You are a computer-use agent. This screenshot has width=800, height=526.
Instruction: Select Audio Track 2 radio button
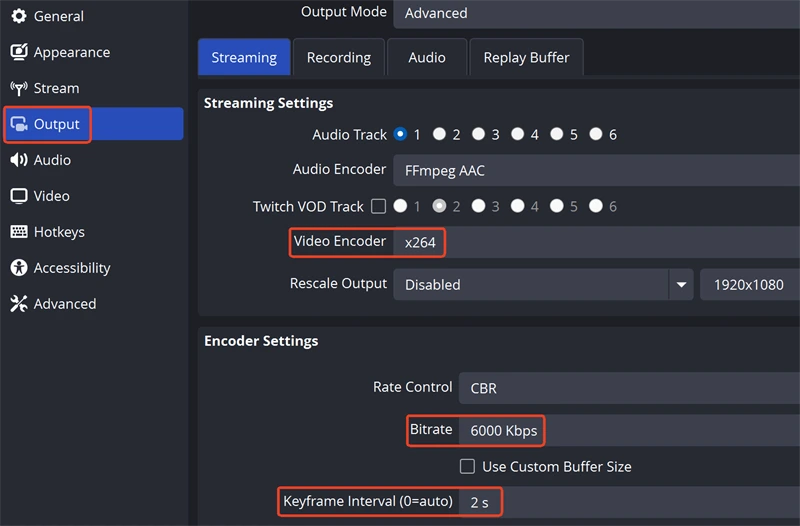(x=439, y=134)
